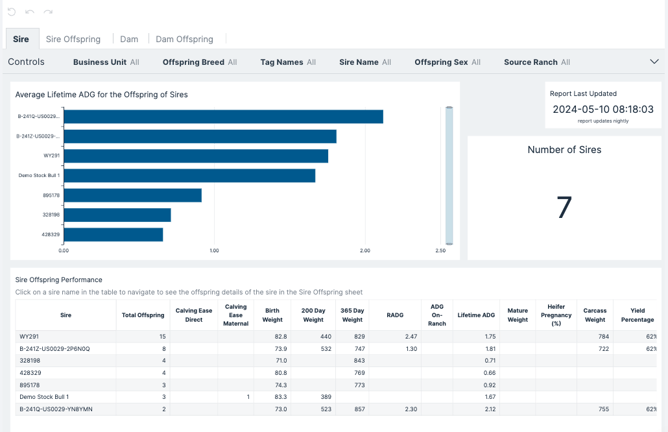
Task: Click sire name WY291 in the table
Action: (x=29, y=337)
